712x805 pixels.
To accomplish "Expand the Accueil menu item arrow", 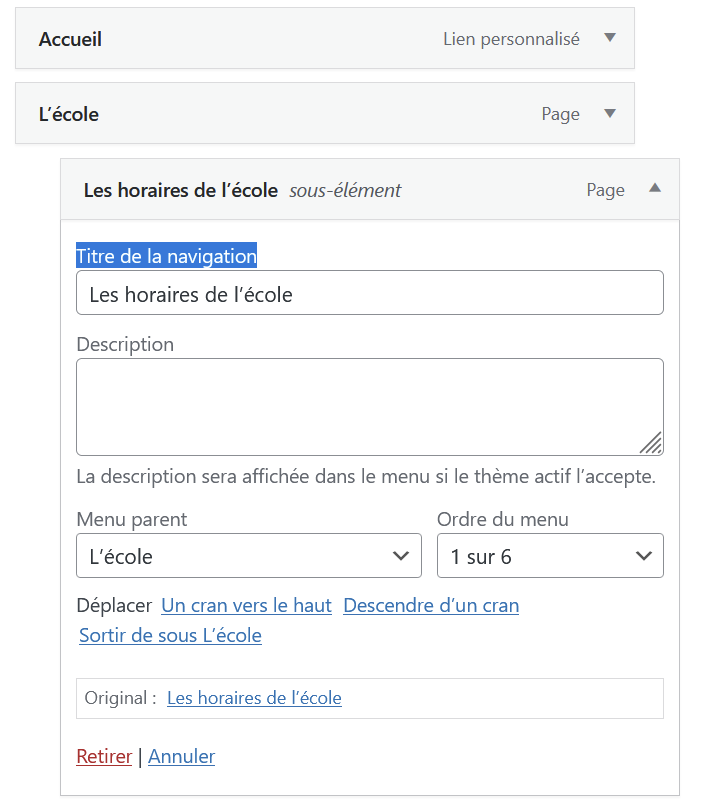I will [x=609, y=37].
